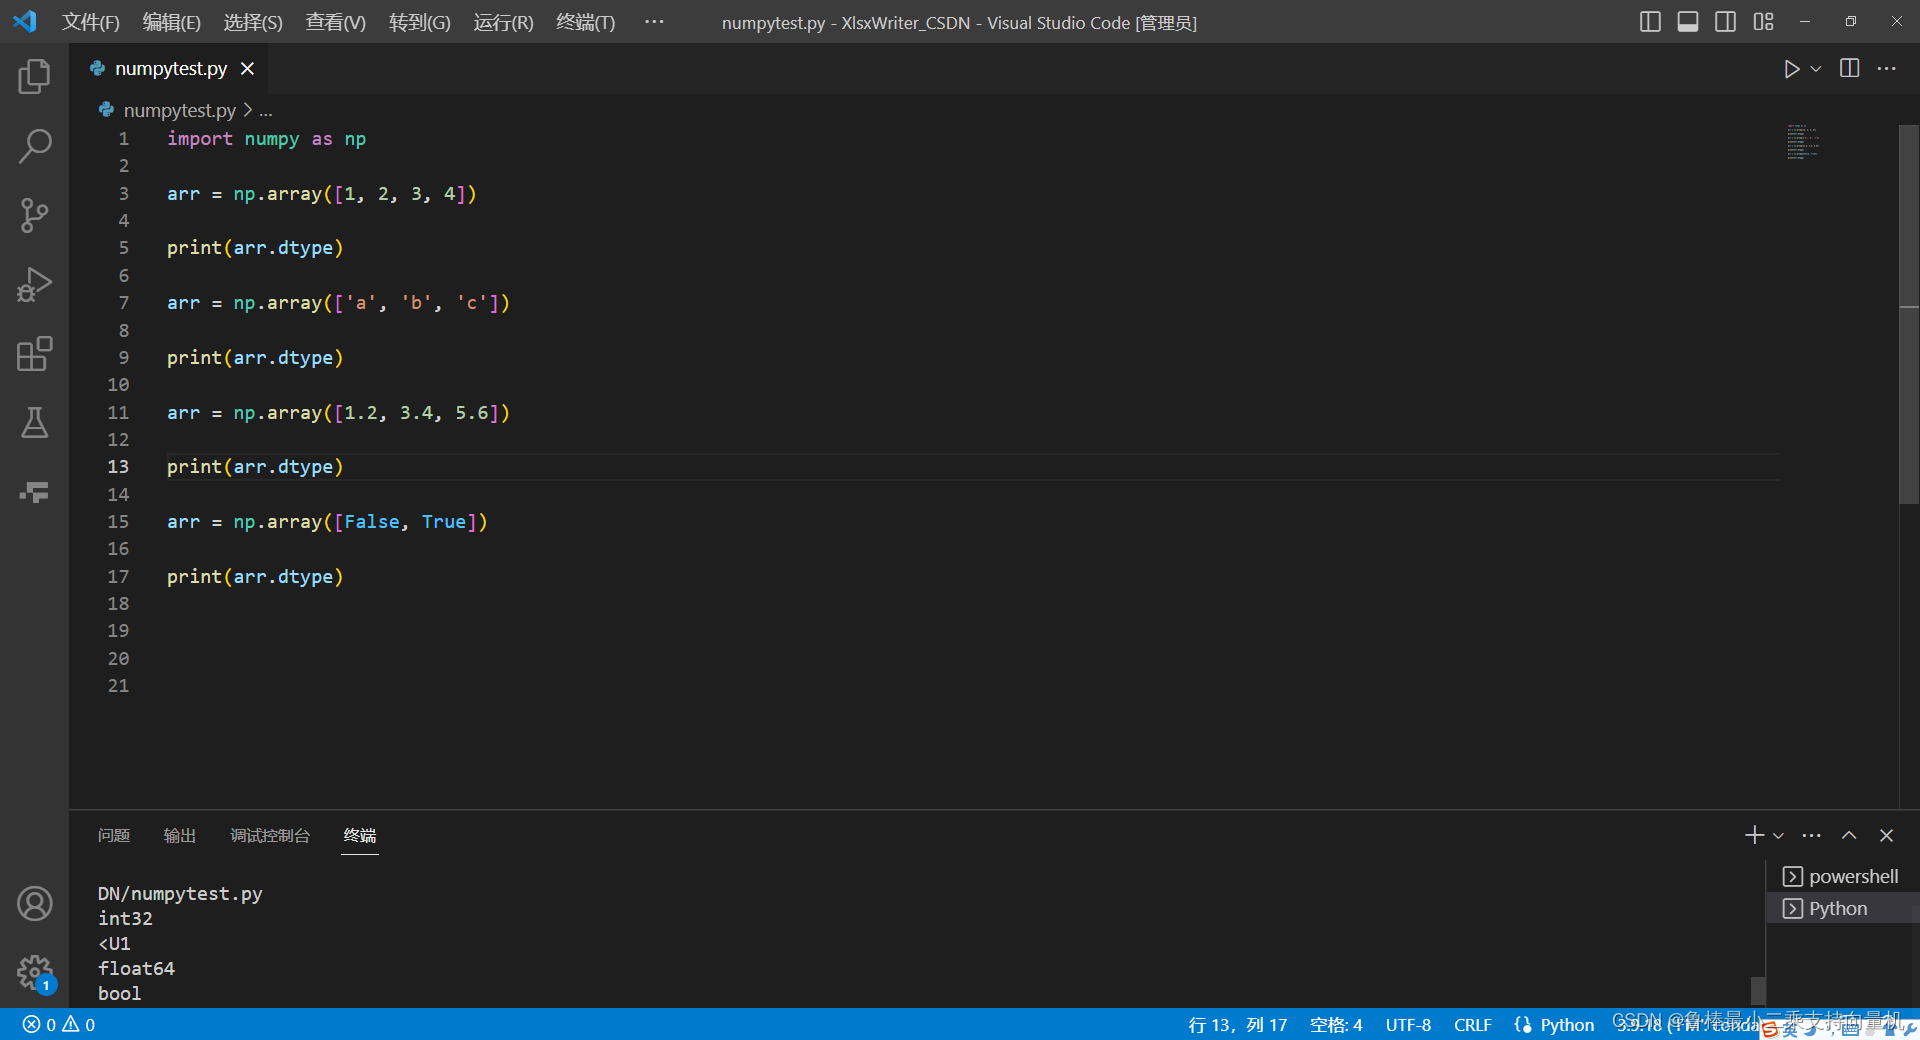Open the 编辑(E) menu
The height and width of the screenshot is (1040, 1920).
[x=172, y=22]
